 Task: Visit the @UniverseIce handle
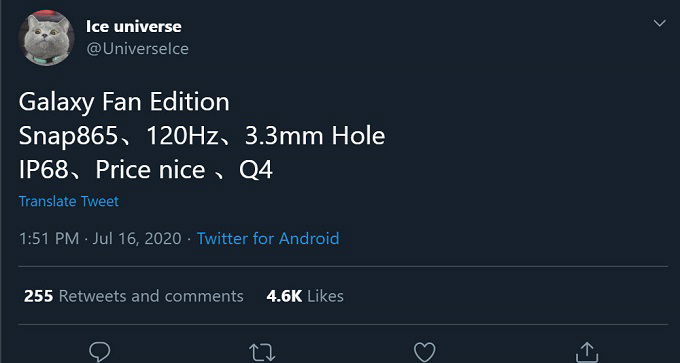click(137, 49)
